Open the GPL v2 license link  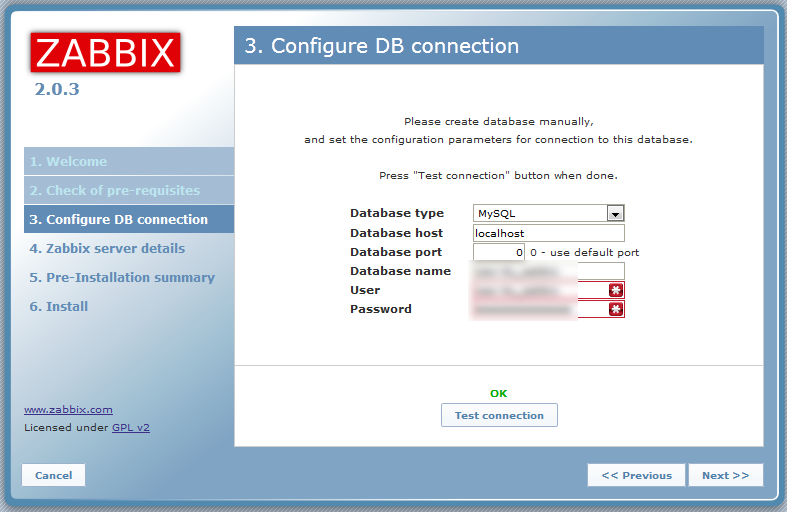tap(130, 427)
